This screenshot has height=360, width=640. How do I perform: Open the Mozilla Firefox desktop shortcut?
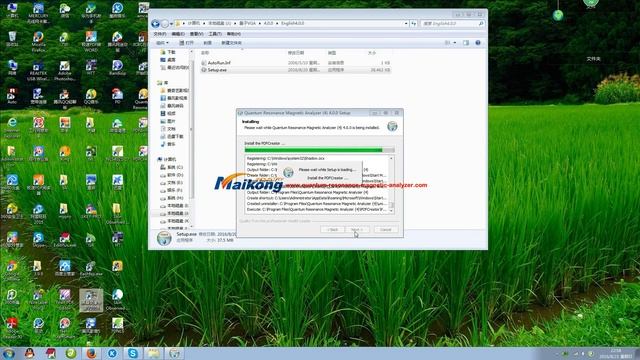[38, 42]
